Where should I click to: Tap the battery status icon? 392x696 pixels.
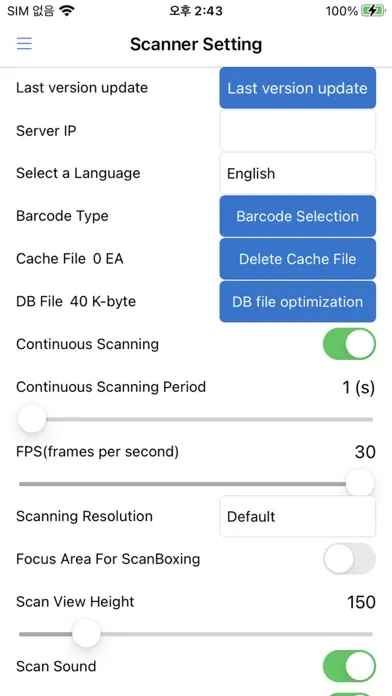[373, 11]
